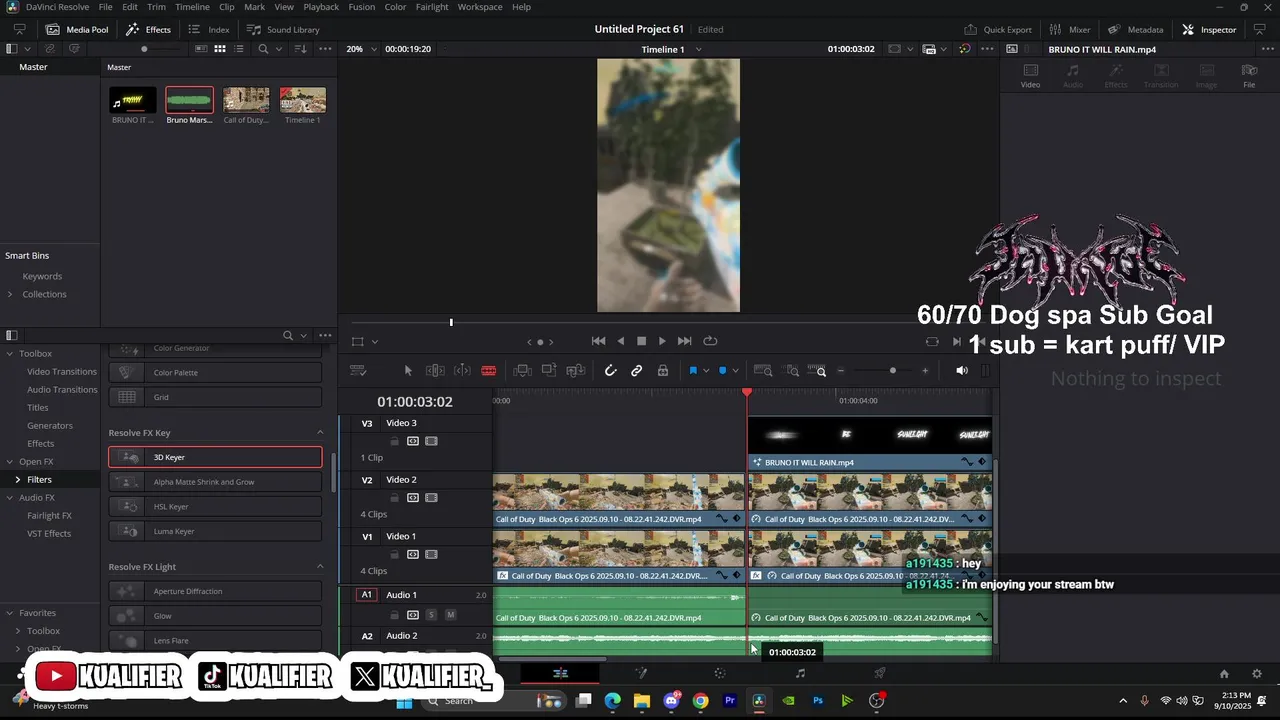Screen dimensions: 1280x720
Task: Click Custom Zoom icon
Action: [x=817, y=371]
